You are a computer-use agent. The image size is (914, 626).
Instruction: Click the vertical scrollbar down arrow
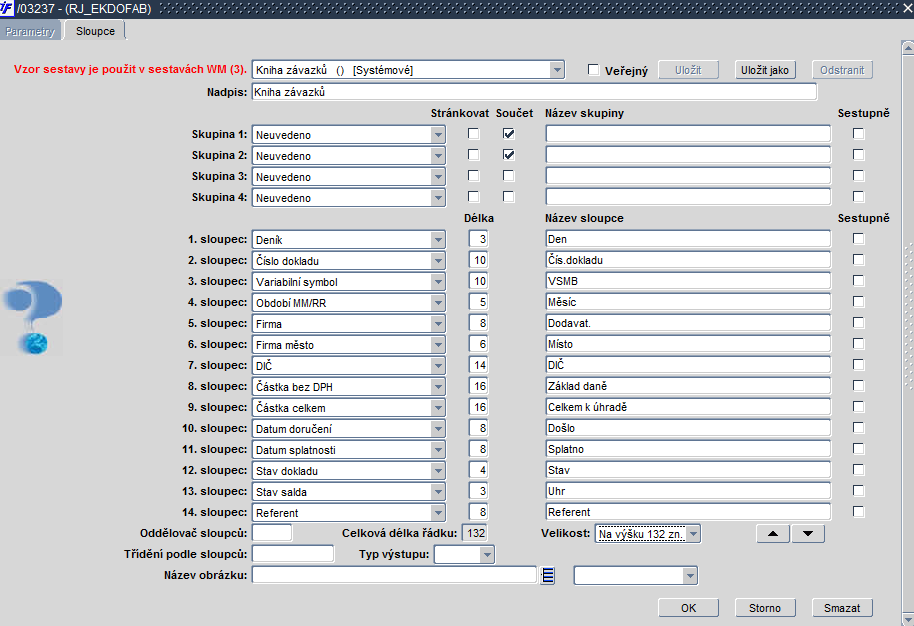pyautogui.click(x=908, y=618)
